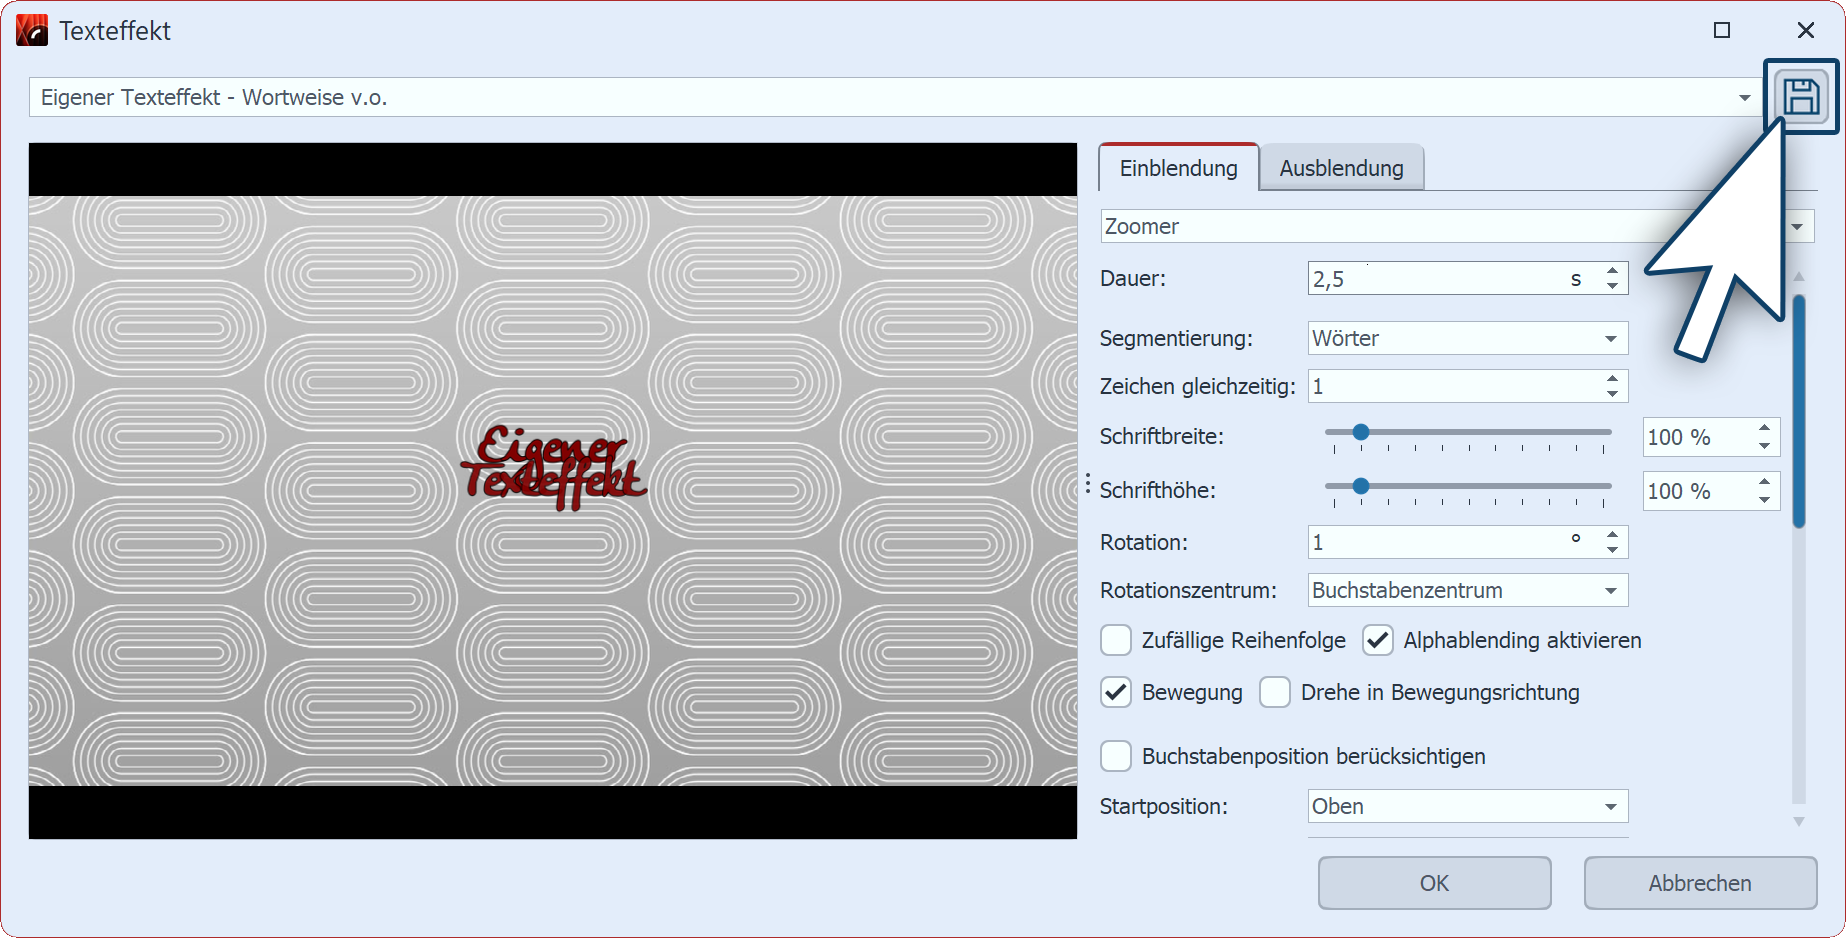Image resolution: width=1846 pixels, height=938 pixels.
Task: Expand the Rotationszentrum dropdown
Action: [x=1610, y=591]
